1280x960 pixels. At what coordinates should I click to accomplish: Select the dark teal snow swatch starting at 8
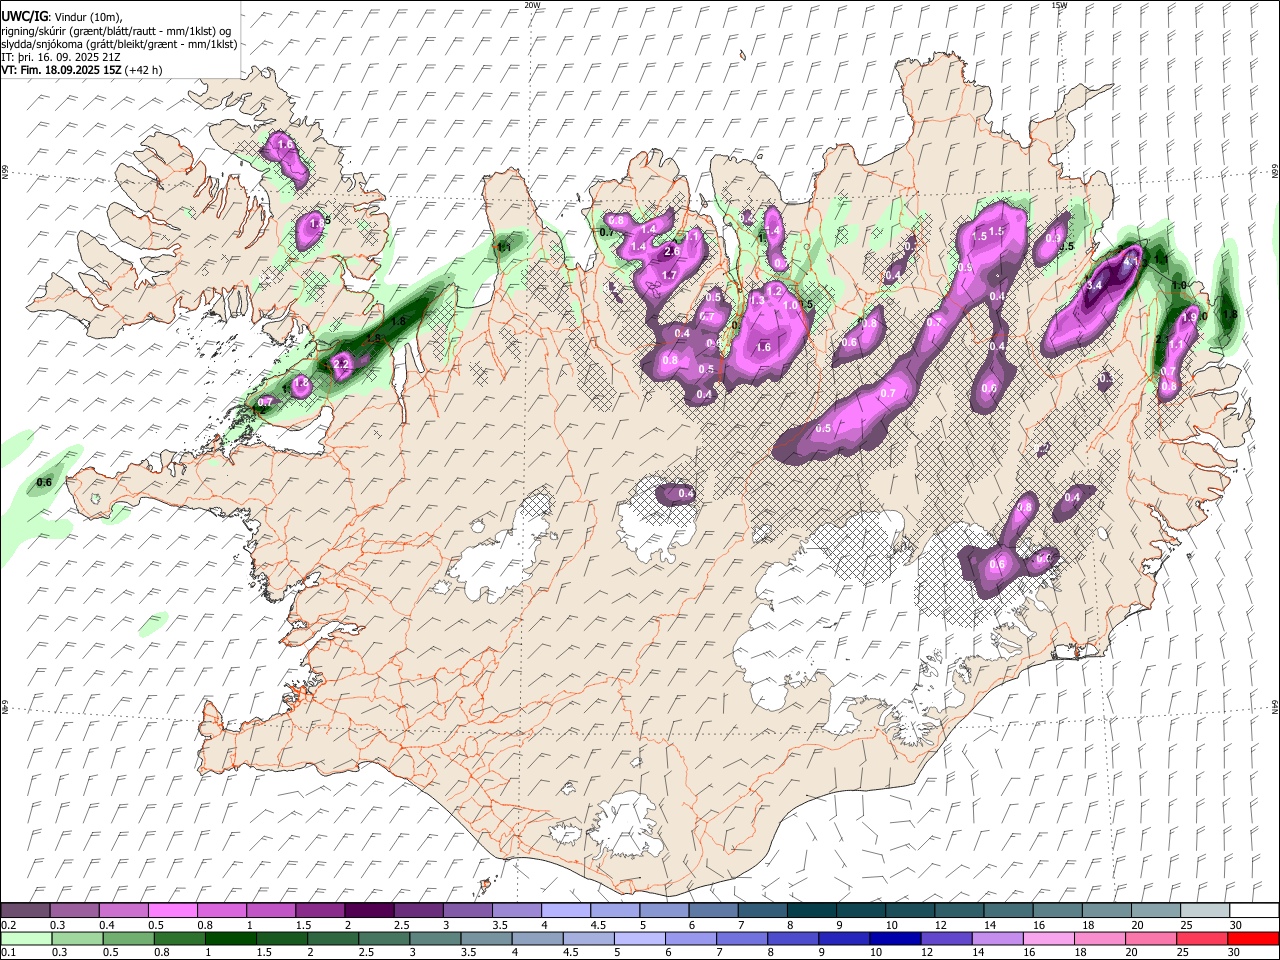point(811,910)
